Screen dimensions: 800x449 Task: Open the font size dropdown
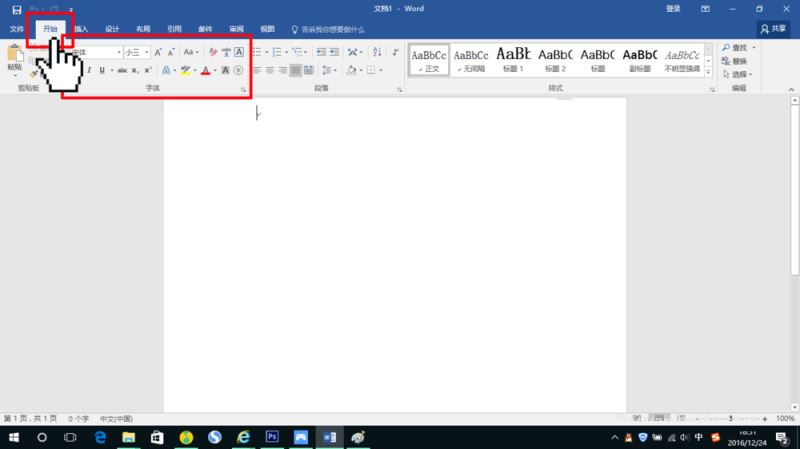tap(146, 52)
